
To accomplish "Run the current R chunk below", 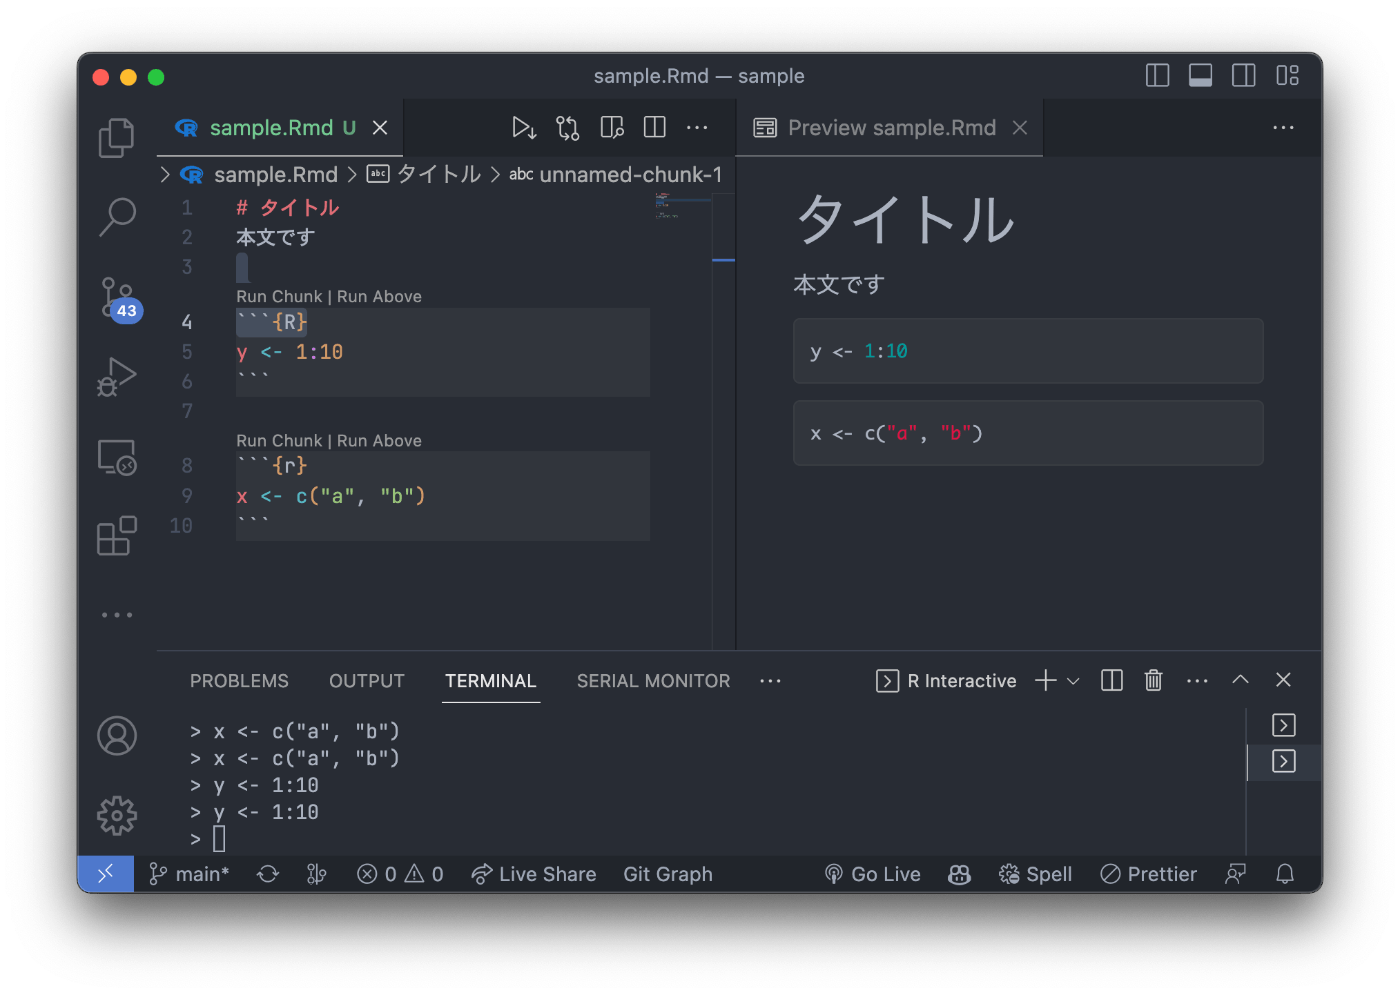I will [x=524, y=128].
